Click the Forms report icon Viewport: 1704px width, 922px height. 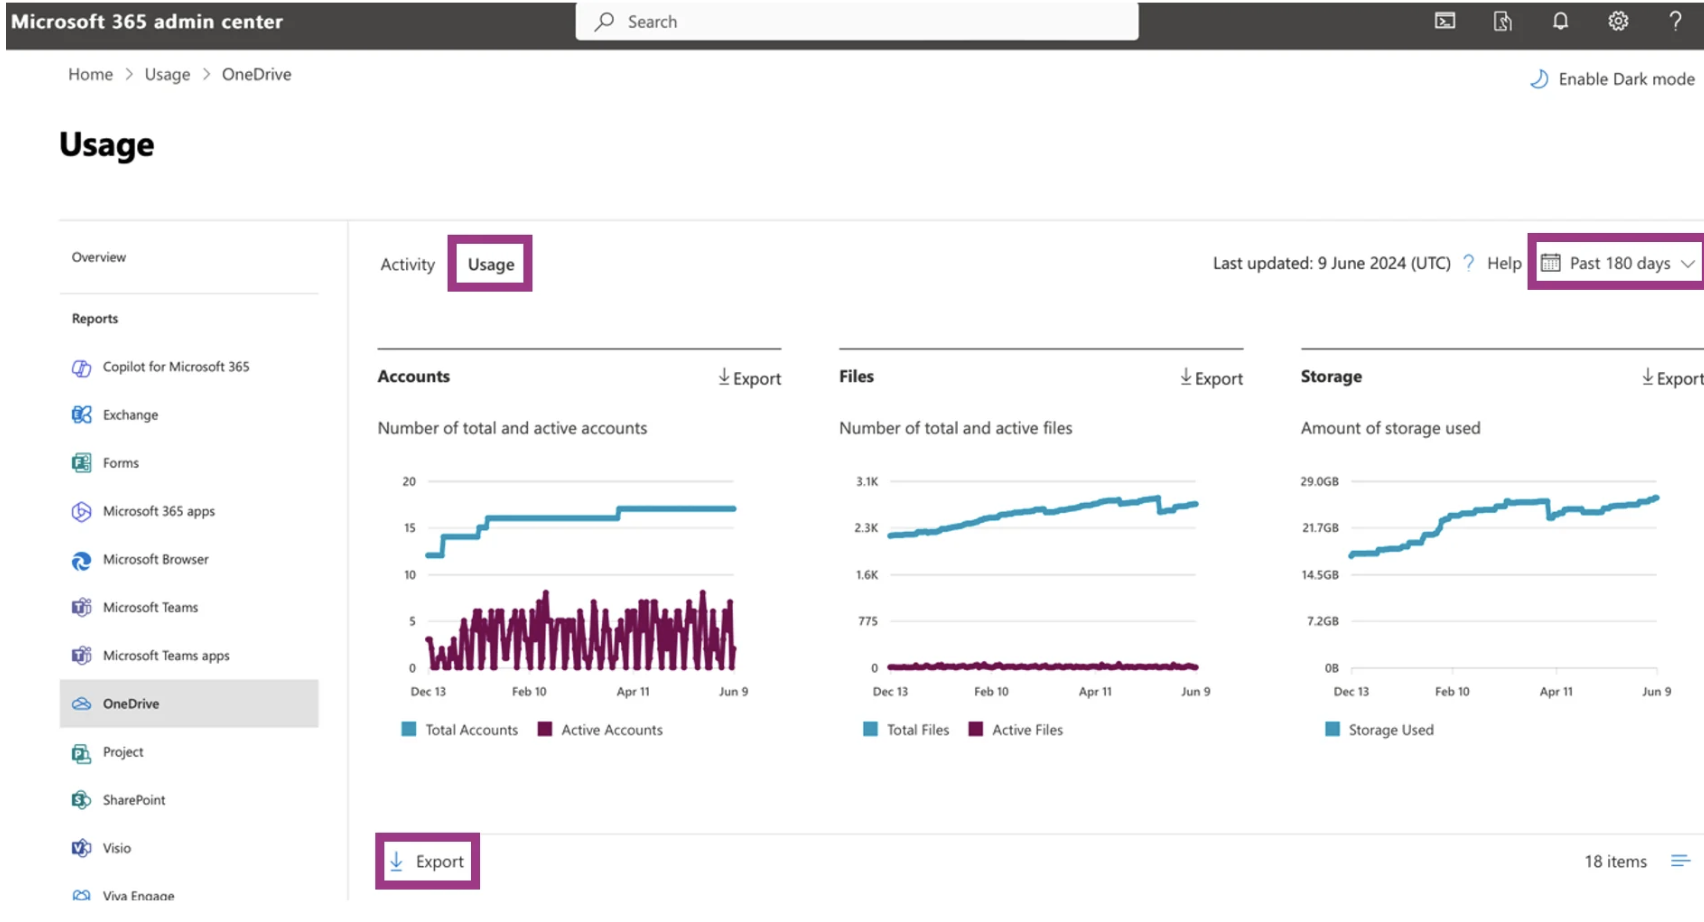(x=82, y=463)
